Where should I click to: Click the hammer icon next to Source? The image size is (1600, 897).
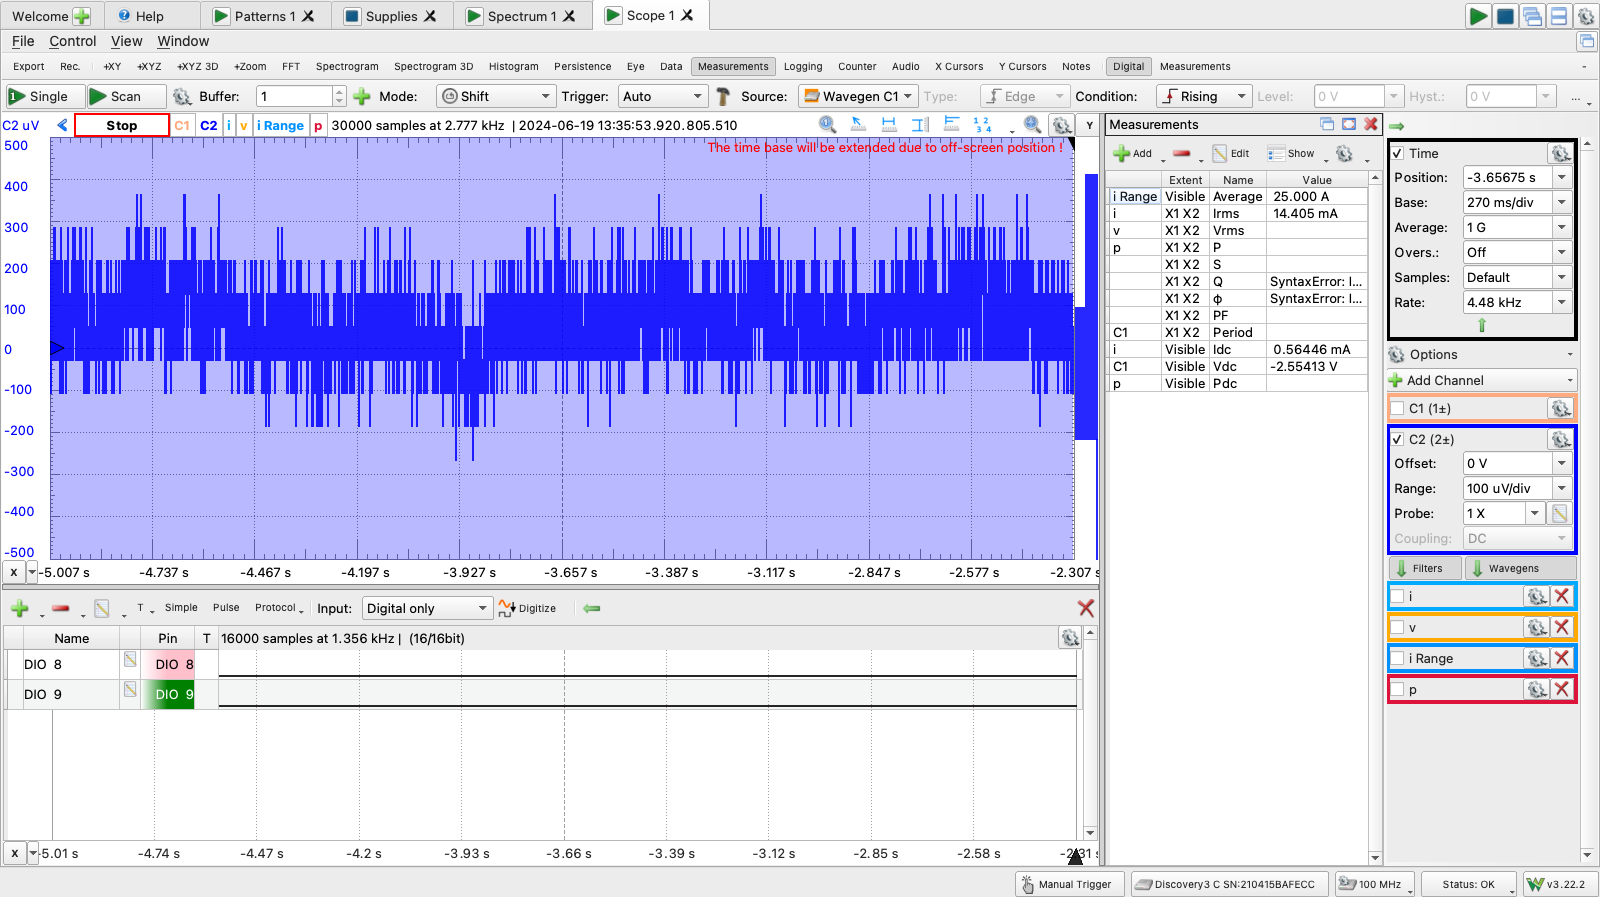(x=723, y=97)
